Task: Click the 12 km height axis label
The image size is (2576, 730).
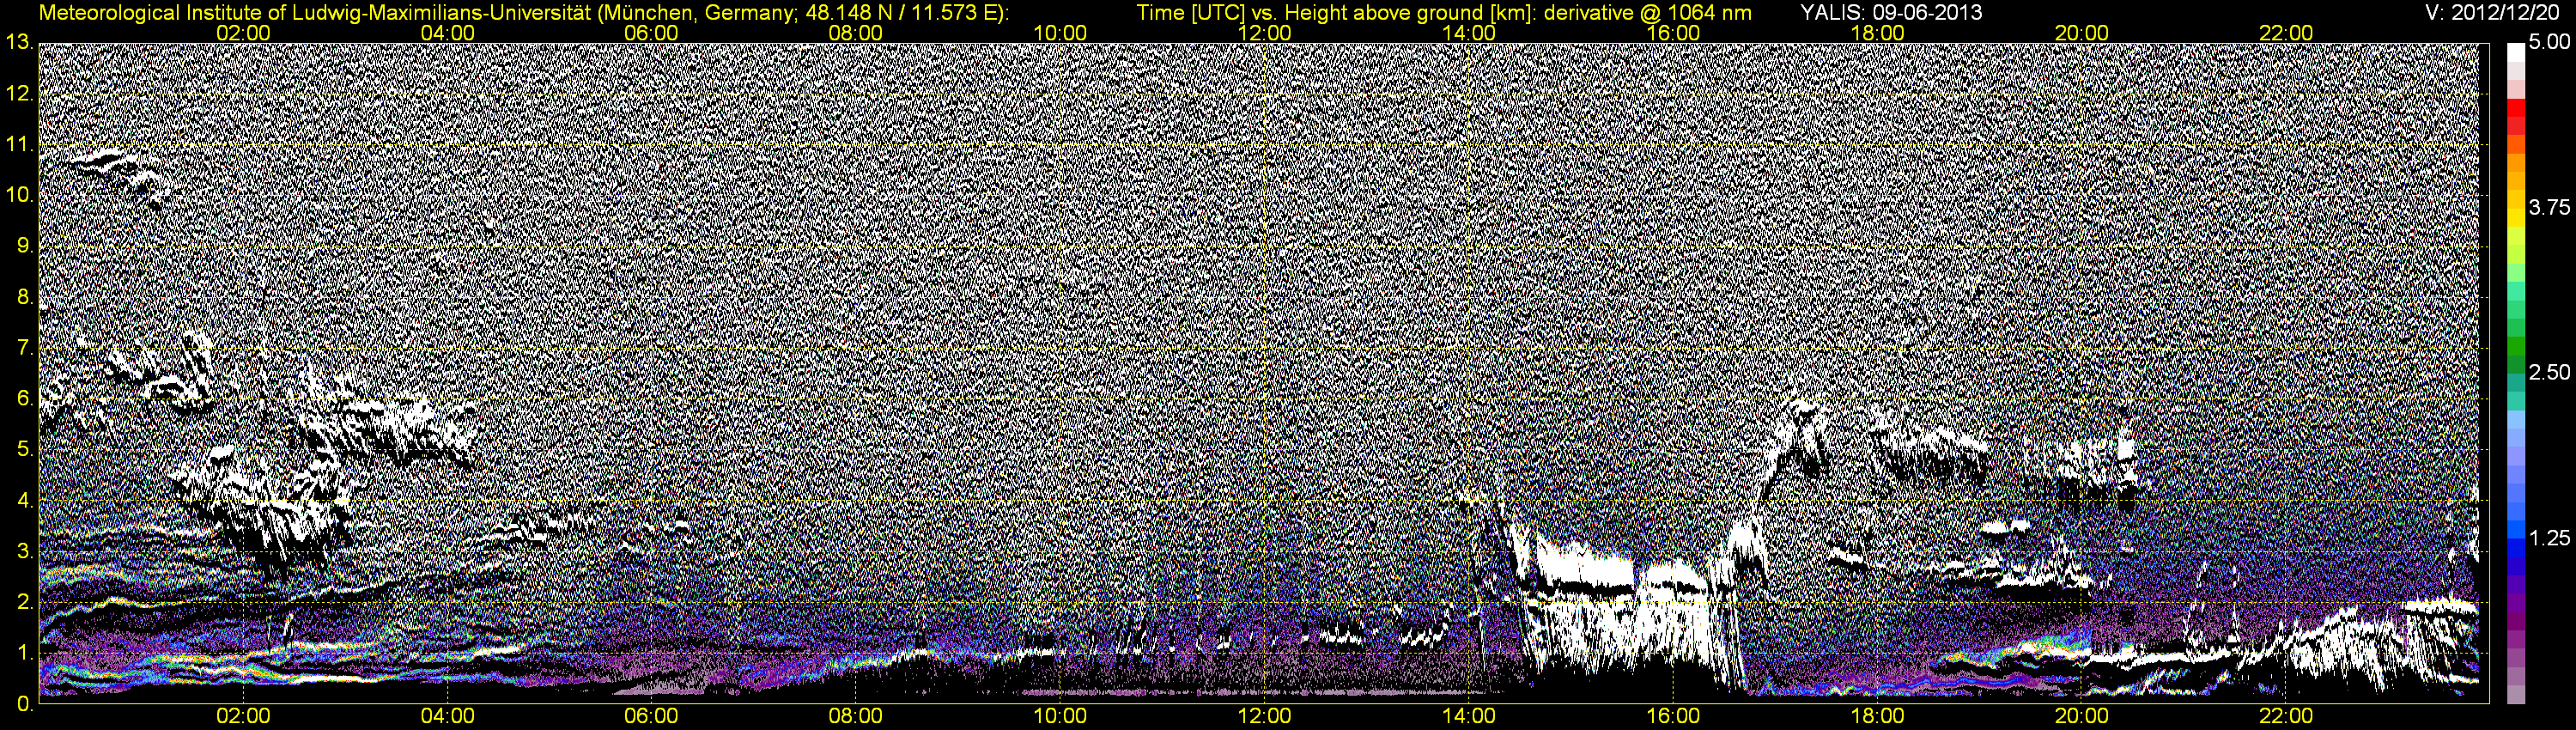Action: (x=18, y=94)
